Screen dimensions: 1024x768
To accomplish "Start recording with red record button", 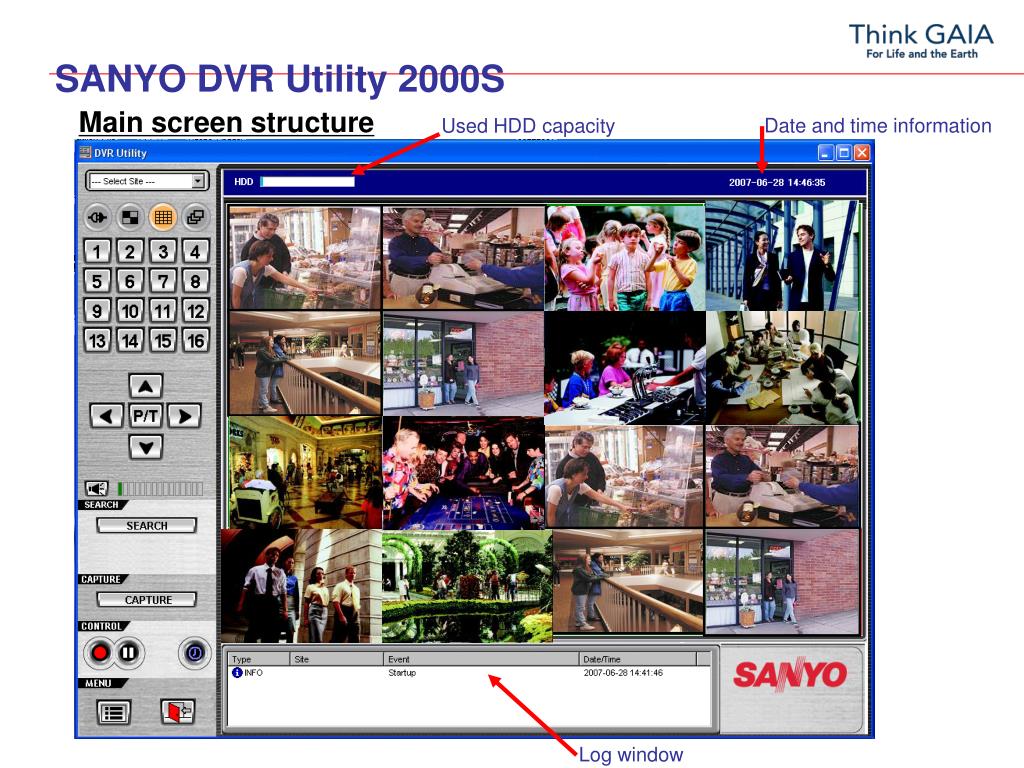I will pyautogui.click(x=100, y=652).
